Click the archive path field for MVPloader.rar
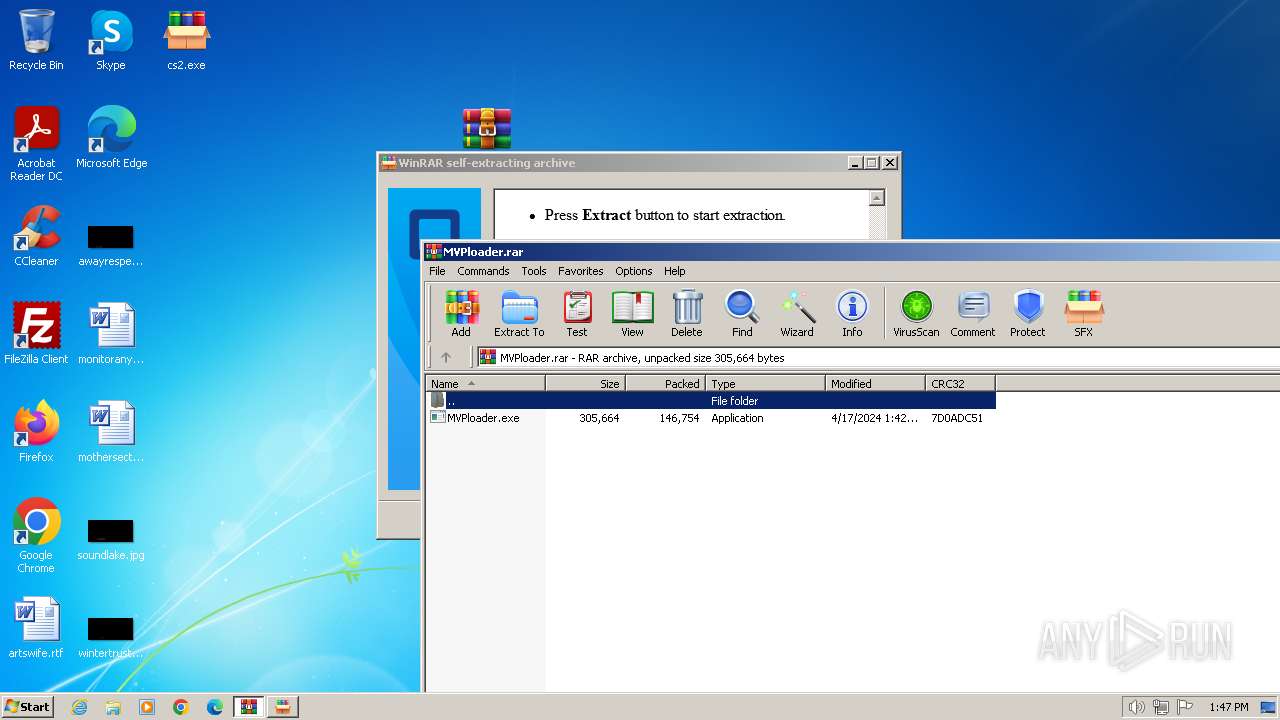Screen dimensions: 1280x720 point(878,357)
